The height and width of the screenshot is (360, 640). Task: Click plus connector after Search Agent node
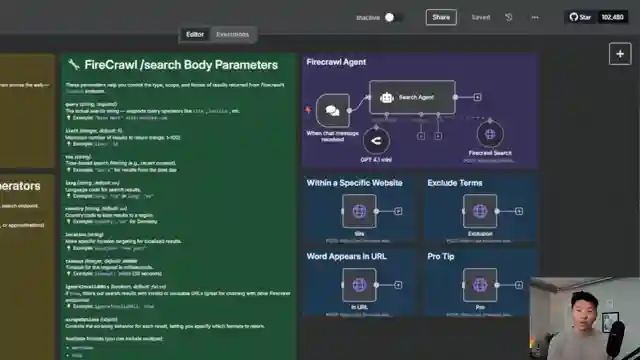point(477,97)
